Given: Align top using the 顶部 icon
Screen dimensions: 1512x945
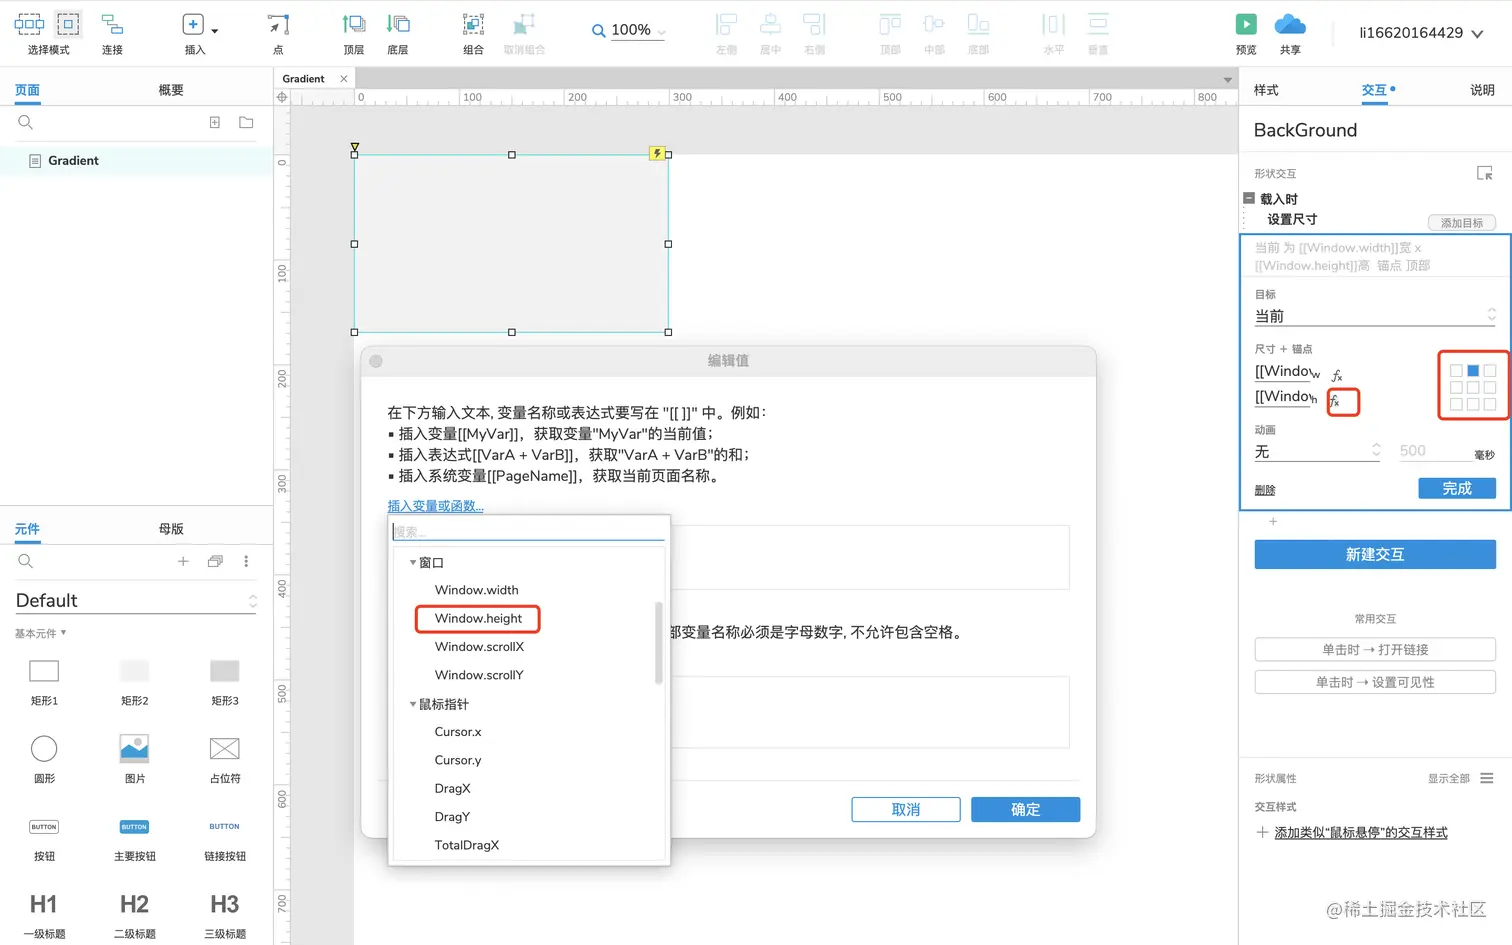Looking at the screenshot, I should tap(890, 24).
